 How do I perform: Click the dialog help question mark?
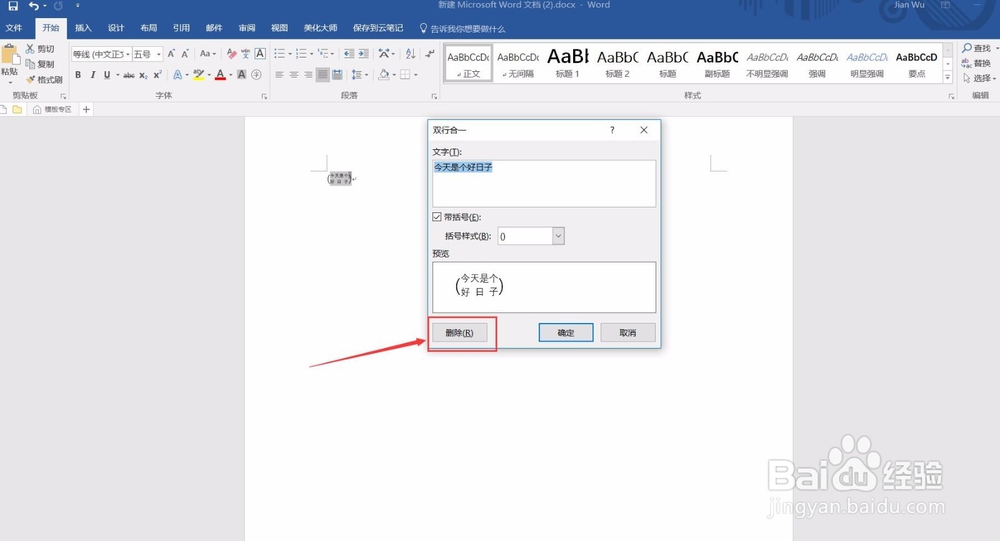(x=612, y=130)
